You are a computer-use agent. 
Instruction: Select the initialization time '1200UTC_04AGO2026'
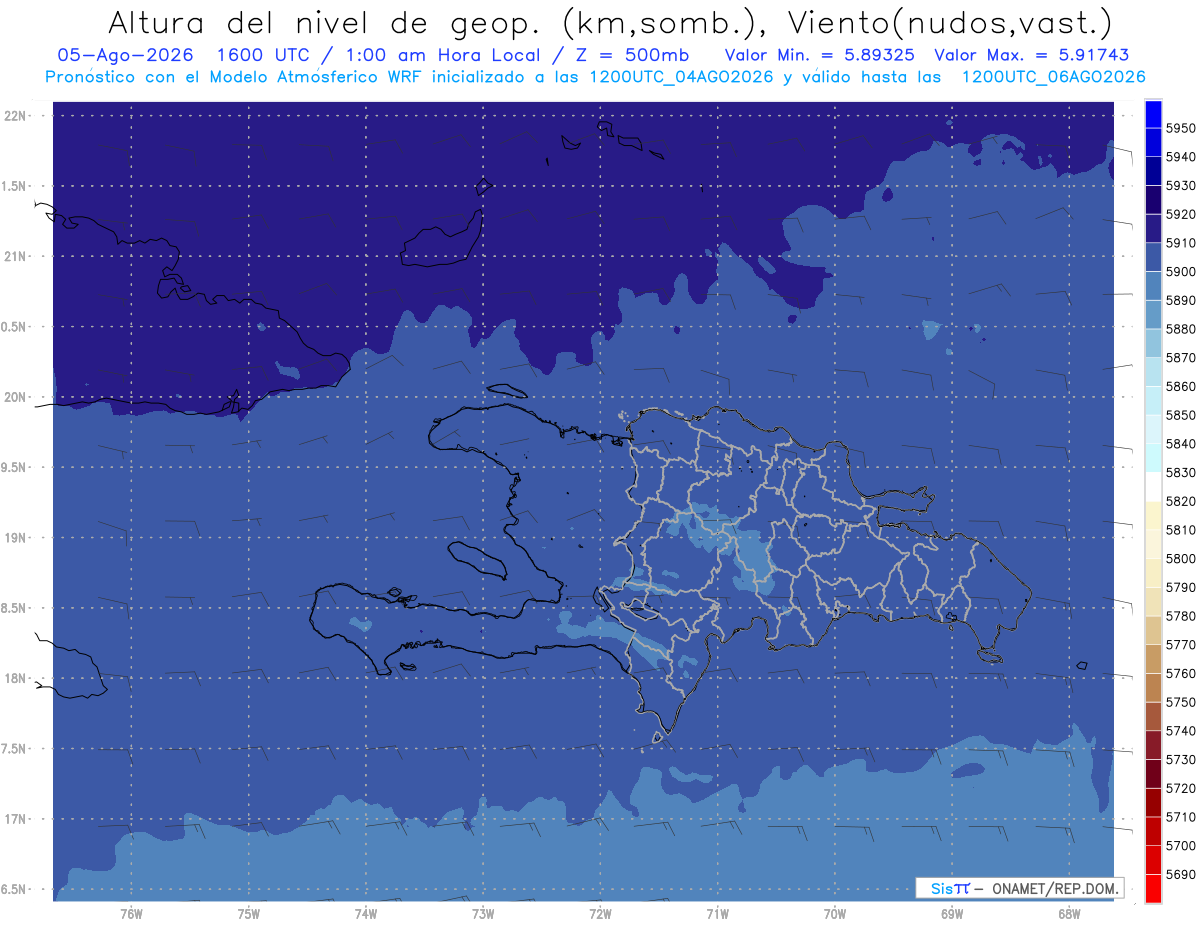coord(683,77)
